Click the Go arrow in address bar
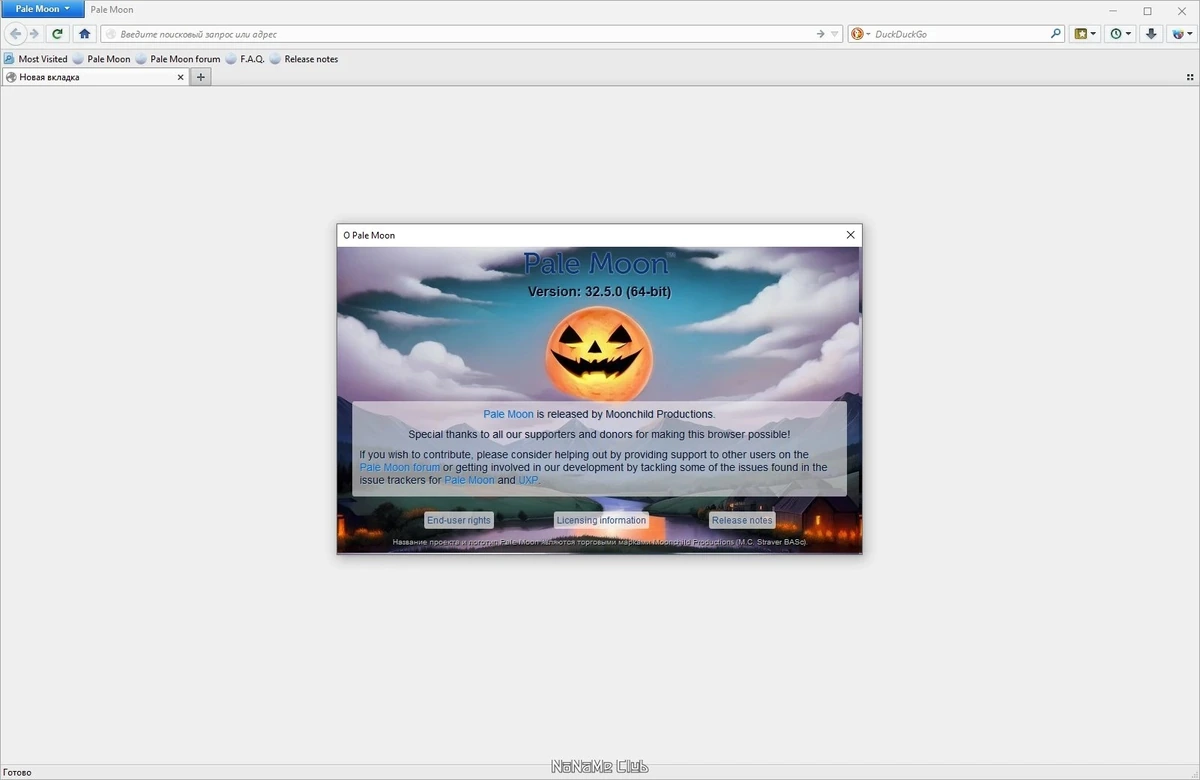 coord(821,34)
